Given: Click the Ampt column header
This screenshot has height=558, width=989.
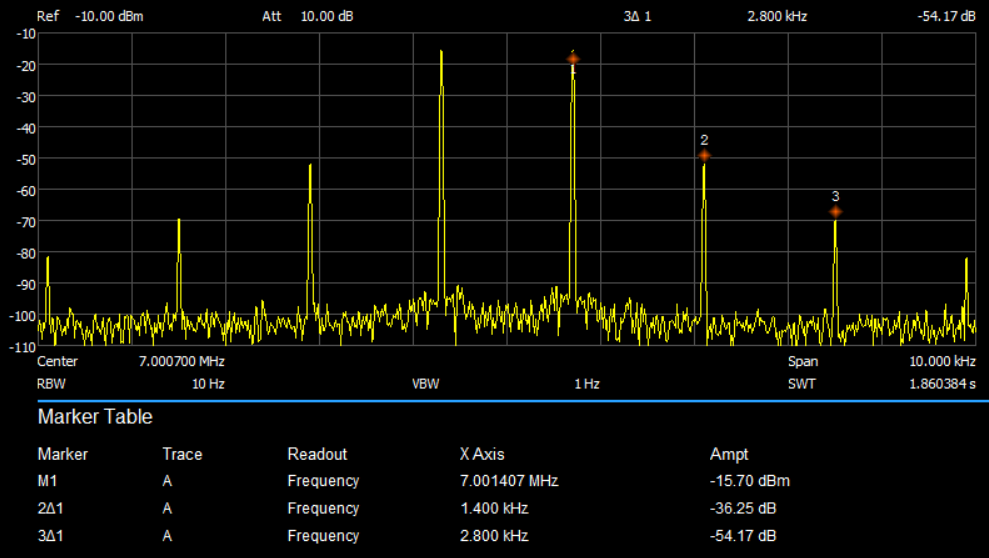Looking at the screenshot, I should coord(729,454).
